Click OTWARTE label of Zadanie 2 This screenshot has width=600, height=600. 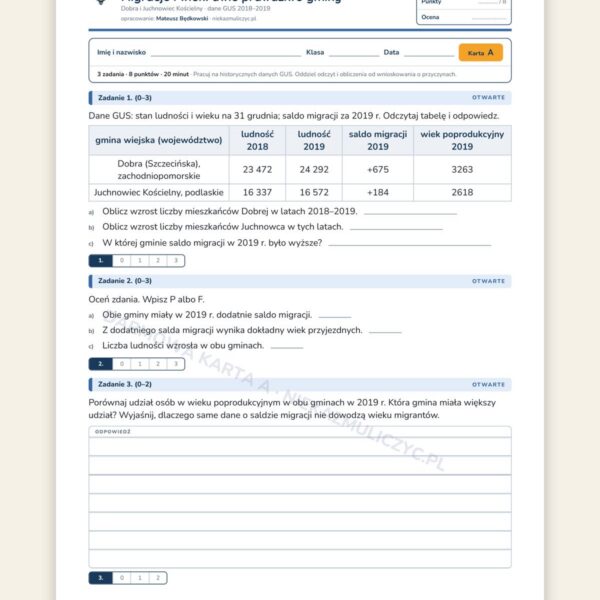click(488, 281)
